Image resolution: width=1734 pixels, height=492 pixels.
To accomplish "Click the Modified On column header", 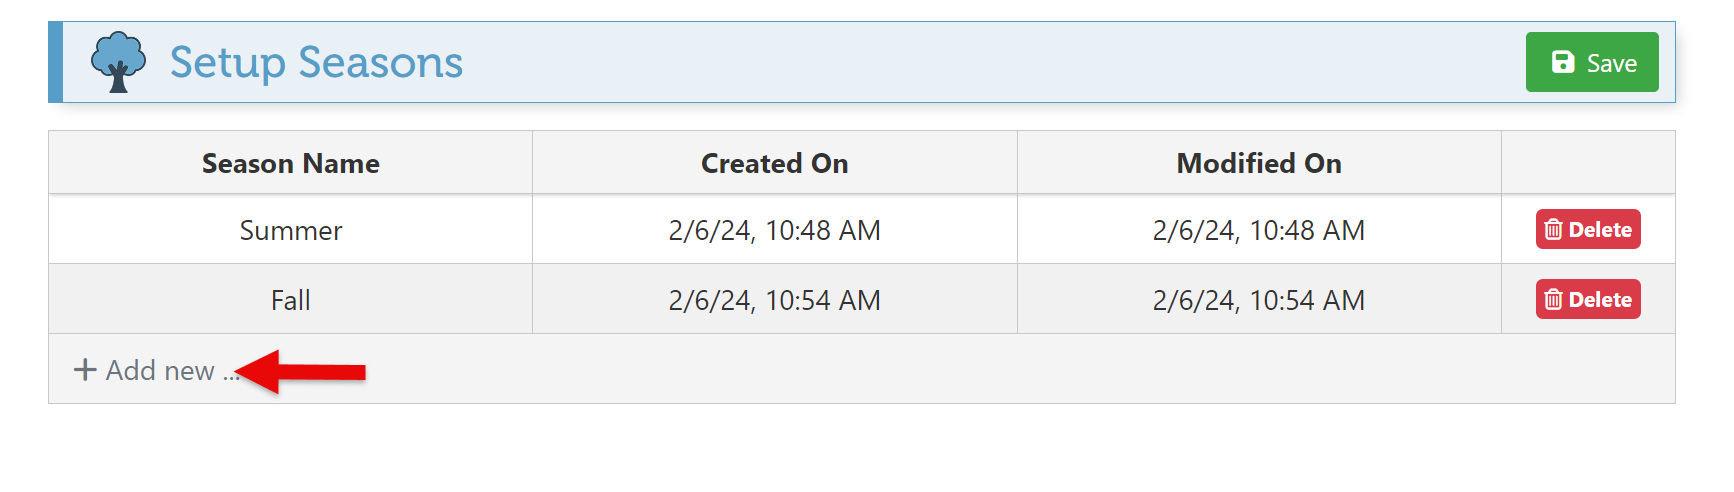I will coord(1258,163).
